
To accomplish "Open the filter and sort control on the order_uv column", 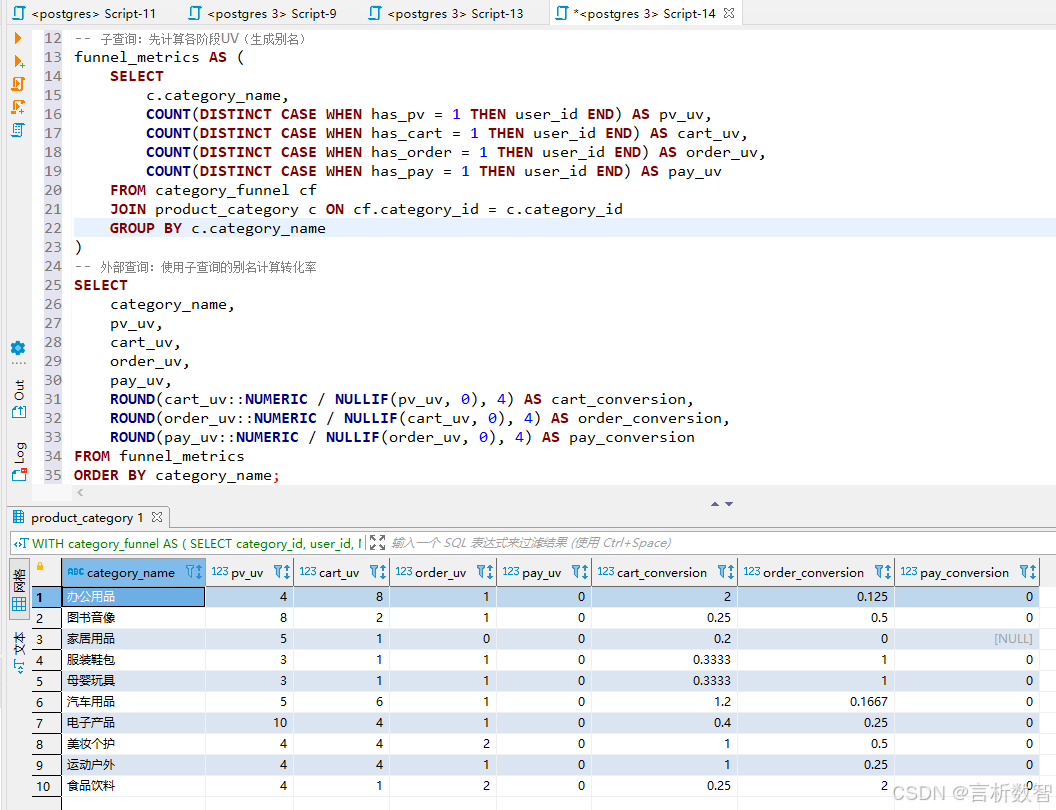I will tap(485, 572).
